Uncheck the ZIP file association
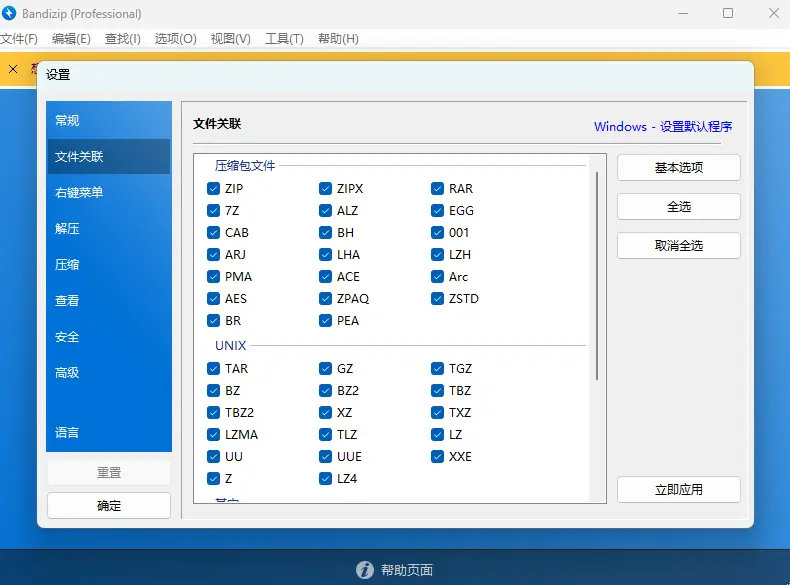Image resolution: width=790 pixels, height=585 pixels. pos(213,188)
